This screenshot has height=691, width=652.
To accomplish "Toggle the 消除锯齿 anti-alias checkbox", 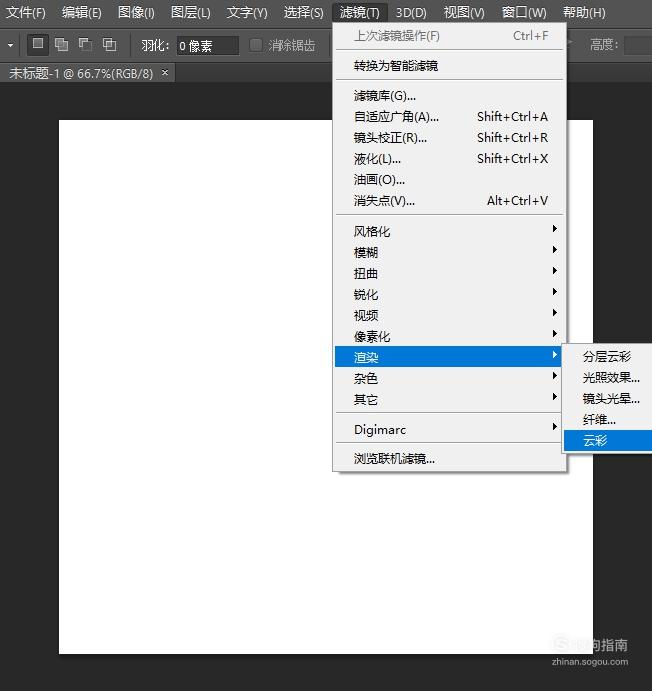I will pos(256,45).
